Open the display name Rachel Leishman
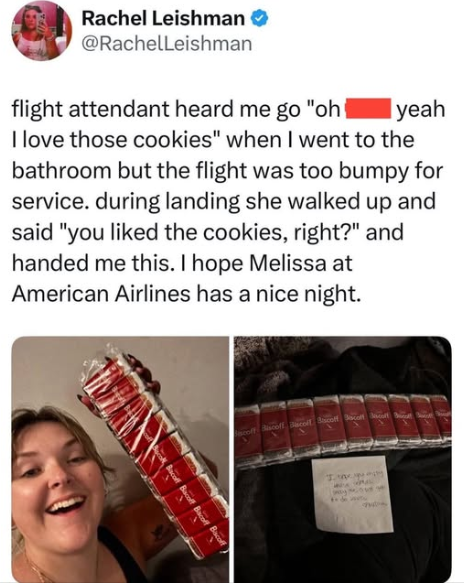464x584 pixels. click(x=163, y=18)
